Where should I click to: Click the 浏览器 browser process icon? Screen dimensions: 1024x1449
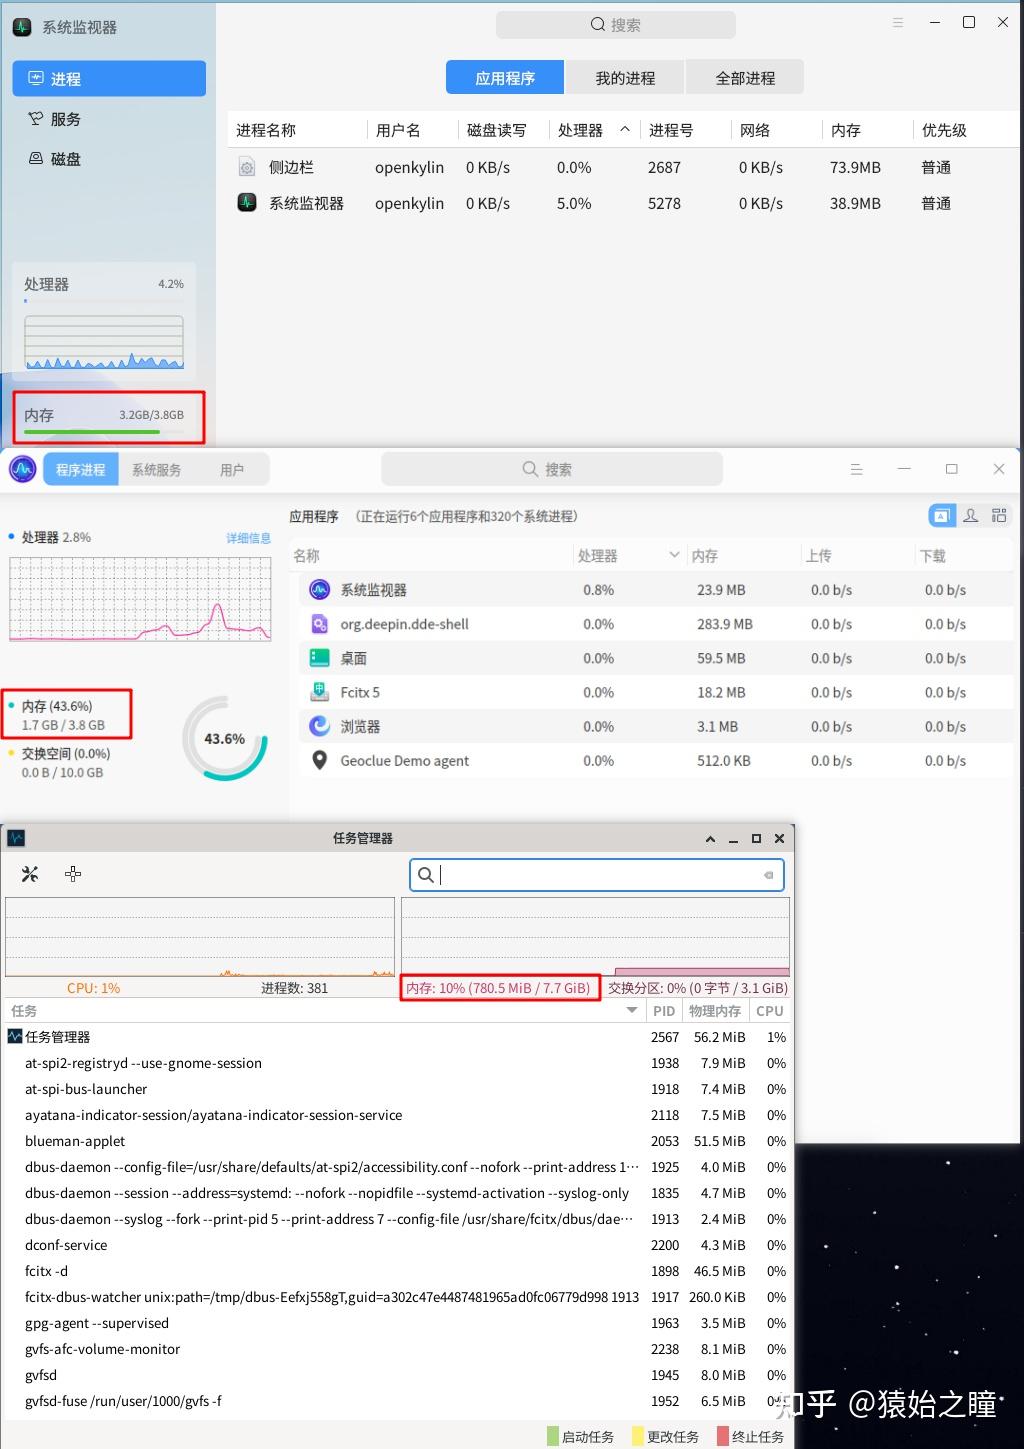click(x=319, y=725)
